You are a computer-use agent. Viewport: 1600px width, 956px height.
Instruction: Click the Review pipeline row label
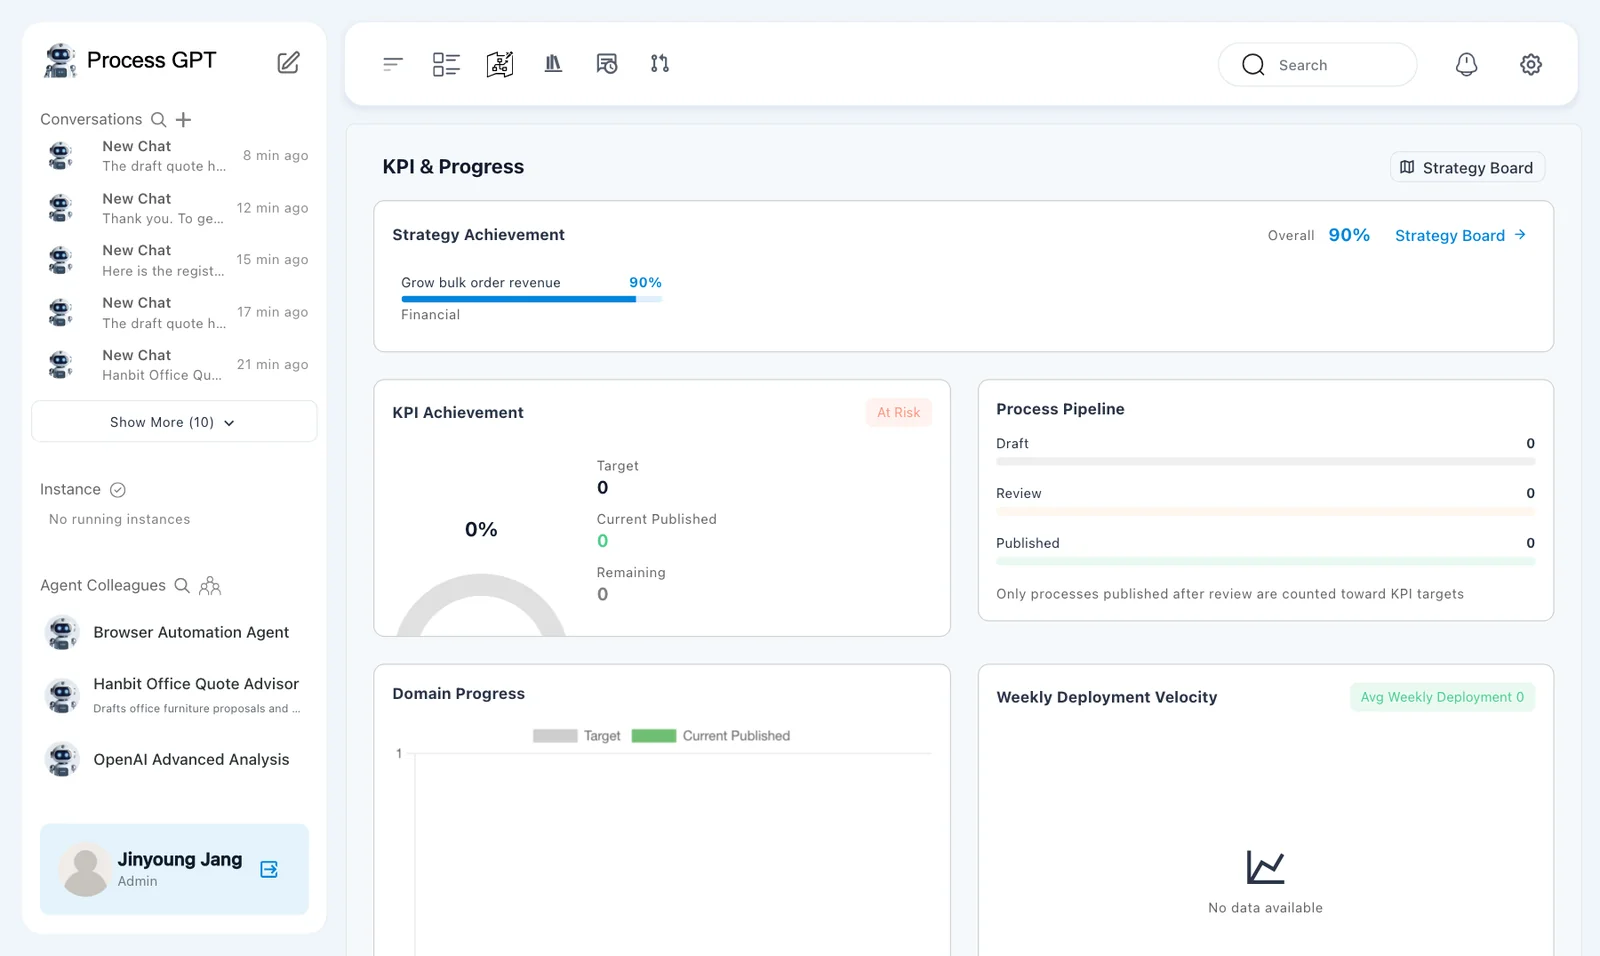1018,493
